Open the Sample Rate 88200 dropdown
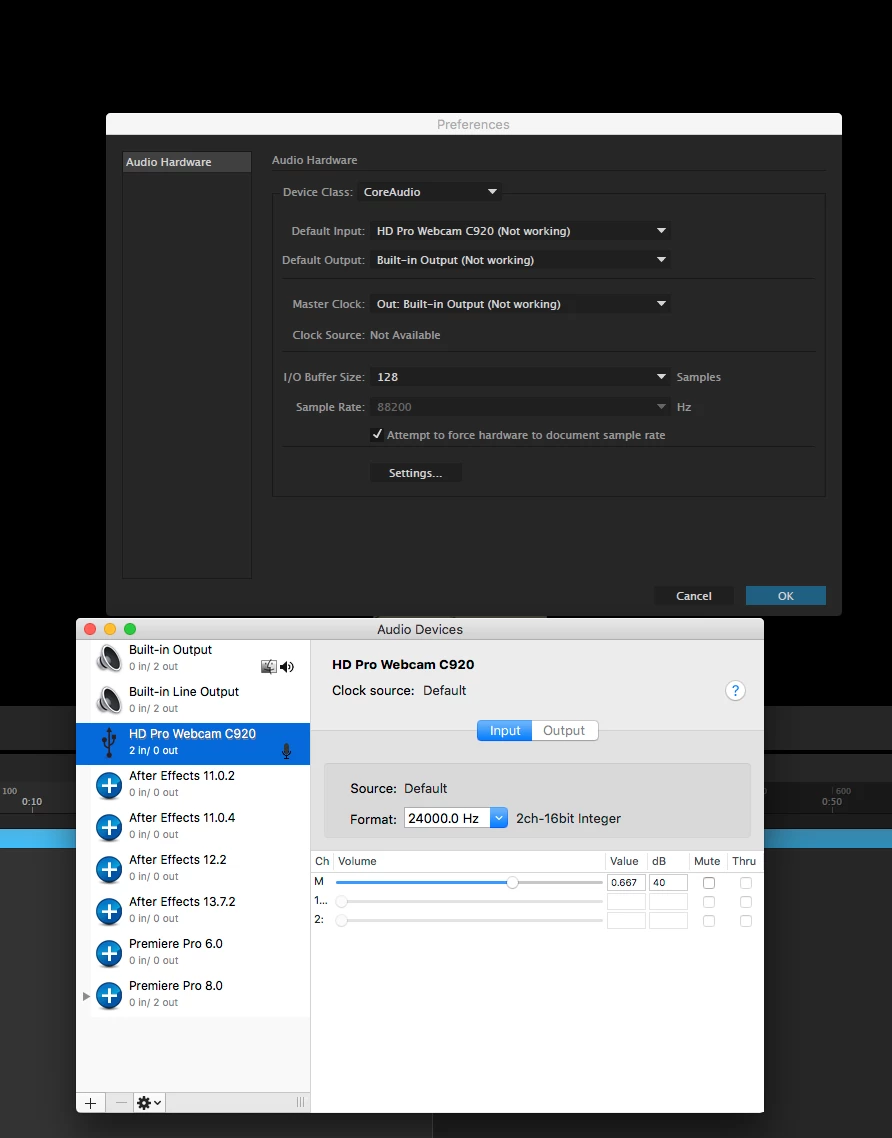 (x=520, y=407)
